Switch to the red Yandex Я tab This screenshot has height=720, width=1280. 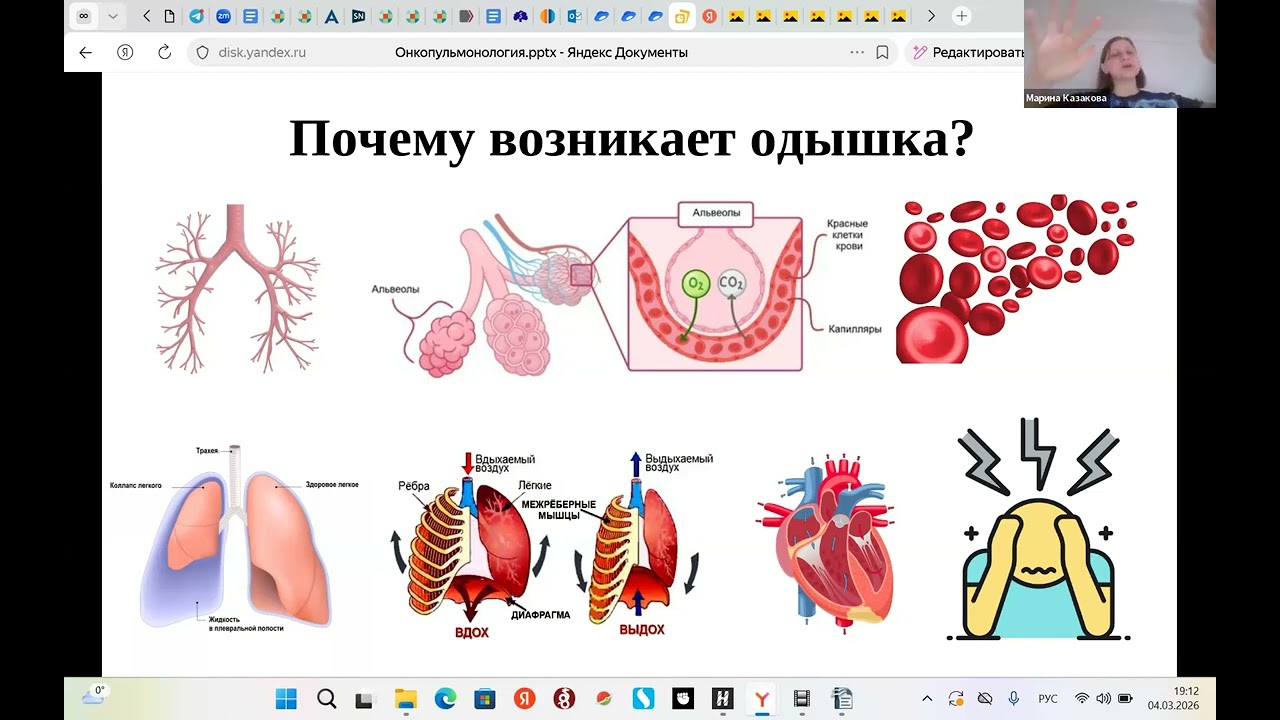pos(709,16)
